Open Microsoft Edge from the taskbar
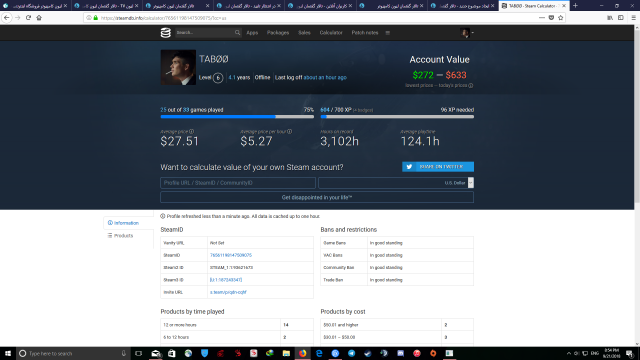Image resolution: width=640 pixels, height=360 pixels. click(319, 353)
